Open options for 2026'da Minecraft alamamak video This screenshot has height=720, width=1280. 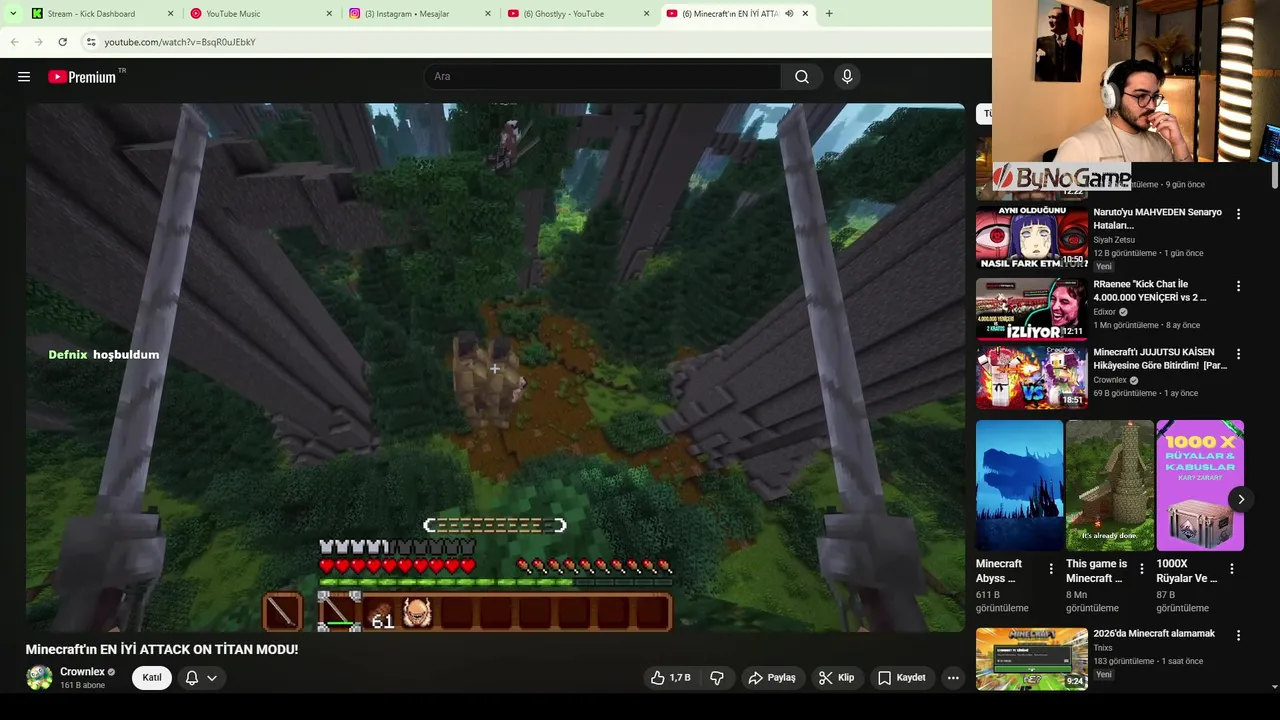click(1238, 635)
